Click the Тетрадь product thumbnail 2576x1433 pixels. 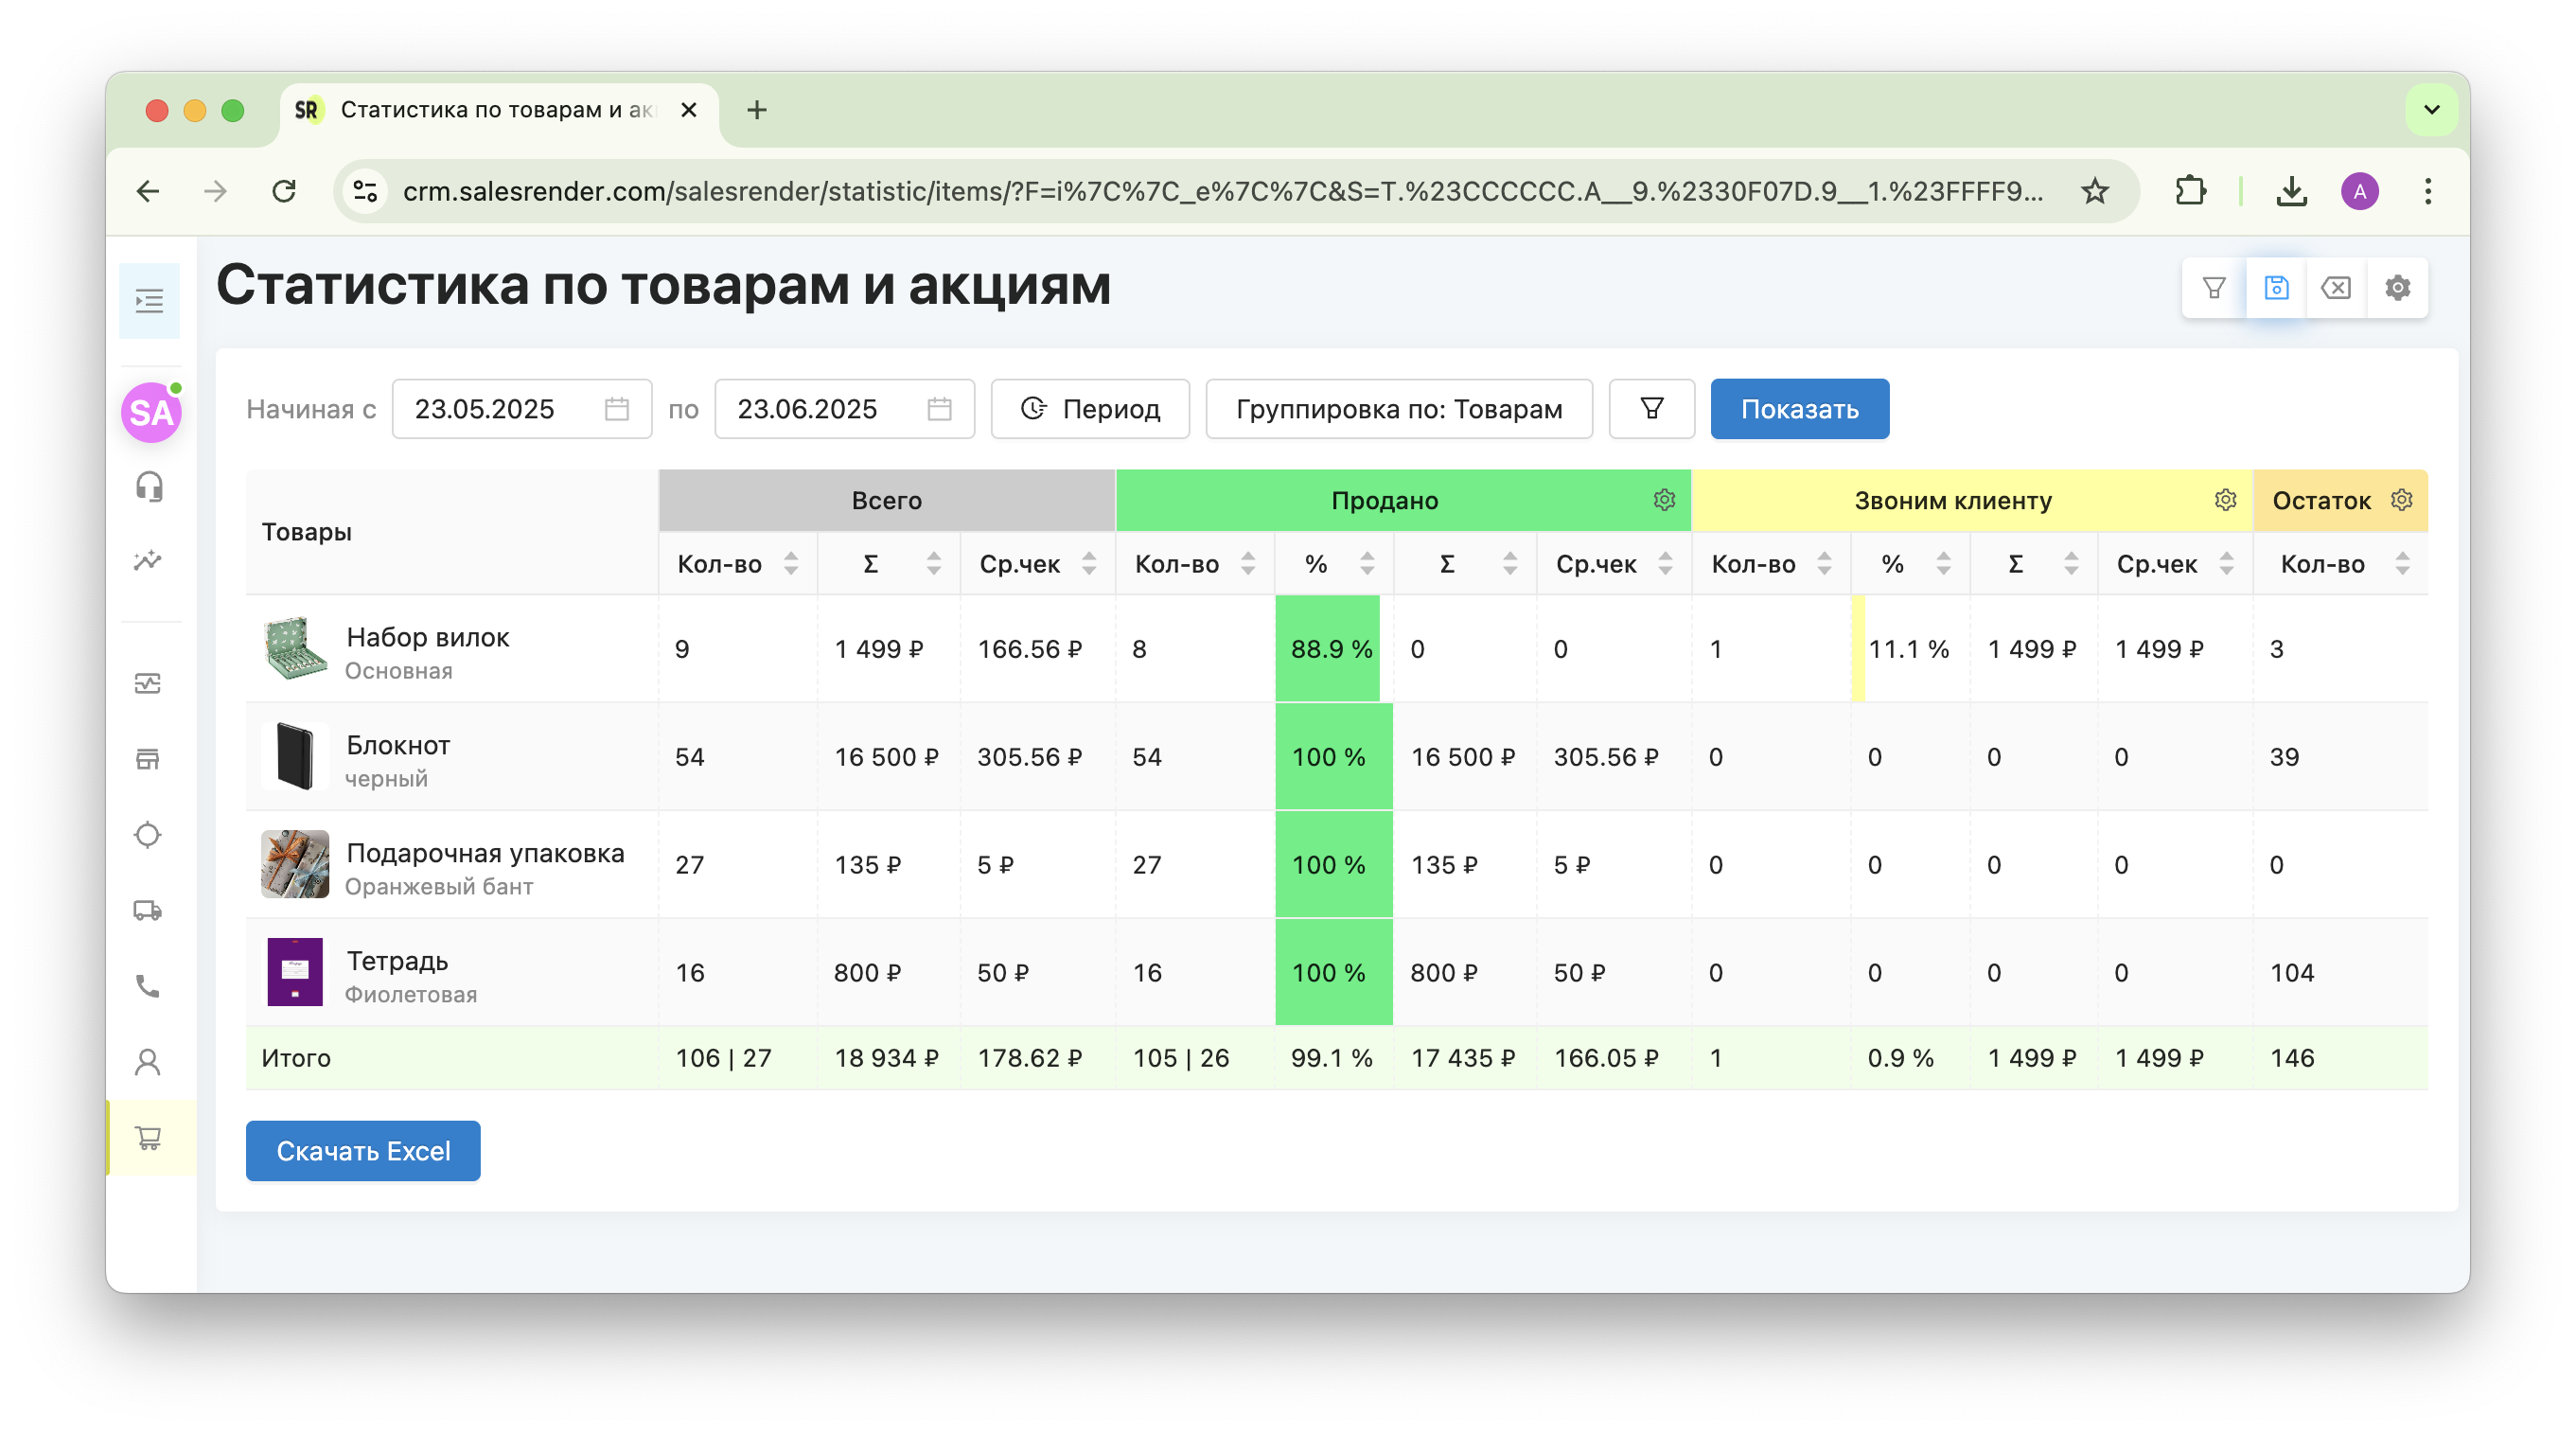pos(295,973)
